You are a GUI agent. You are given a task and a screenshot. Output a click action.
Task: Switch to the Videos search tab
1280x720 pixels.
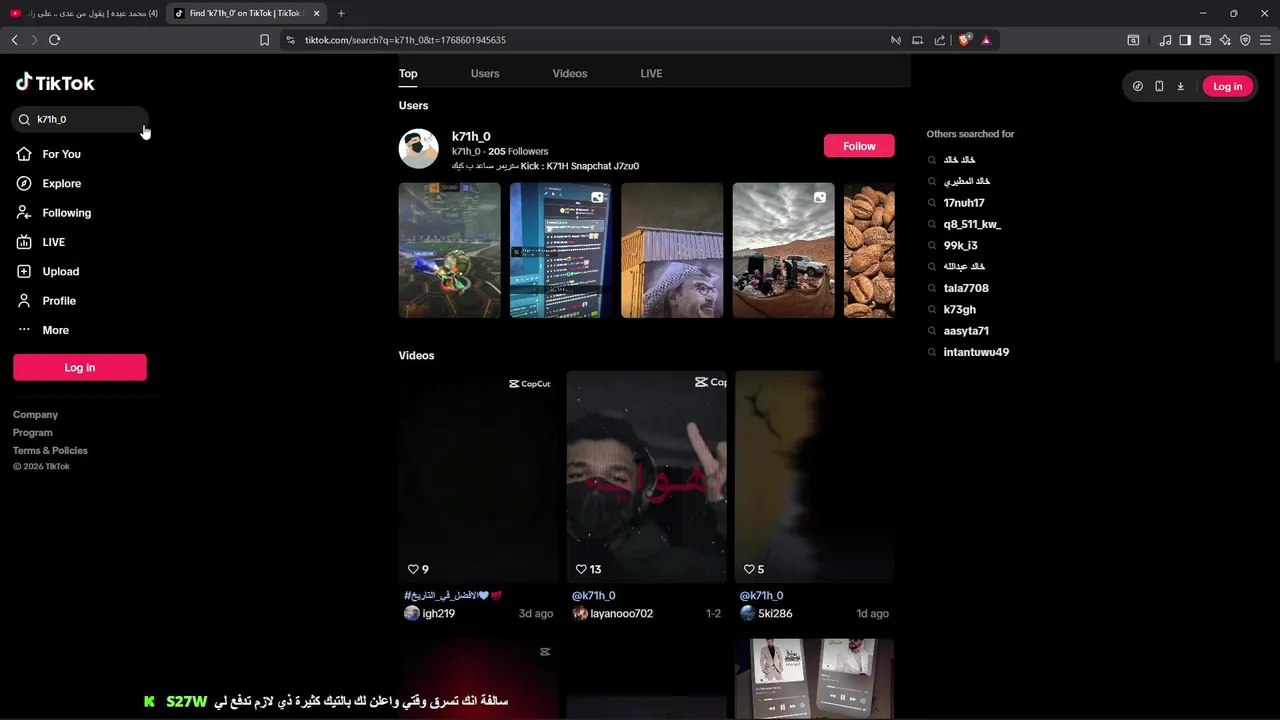(570, 73)
